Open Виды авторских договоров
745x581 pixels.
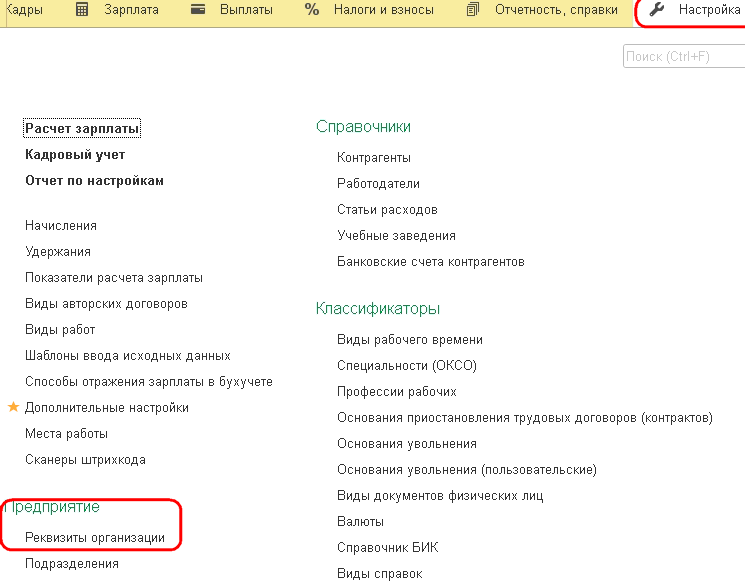(x=106, y=304)
